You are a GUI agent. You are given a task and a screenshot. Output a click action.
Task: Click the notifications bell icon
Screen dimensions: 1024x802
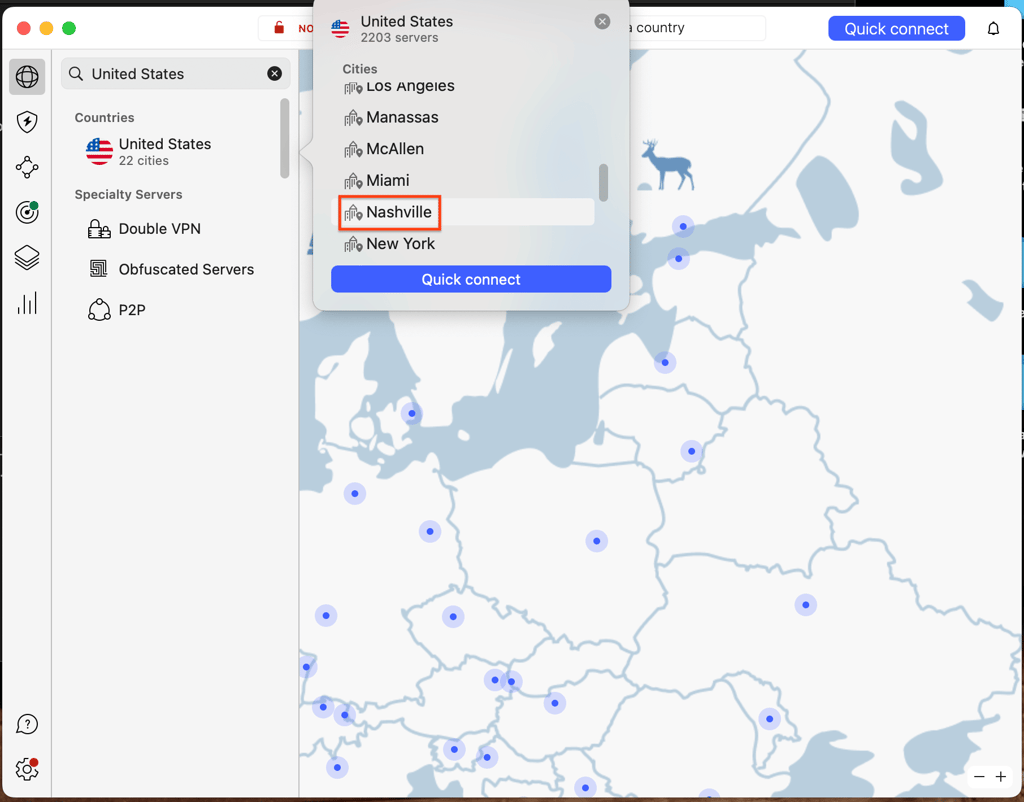point(993,28)
